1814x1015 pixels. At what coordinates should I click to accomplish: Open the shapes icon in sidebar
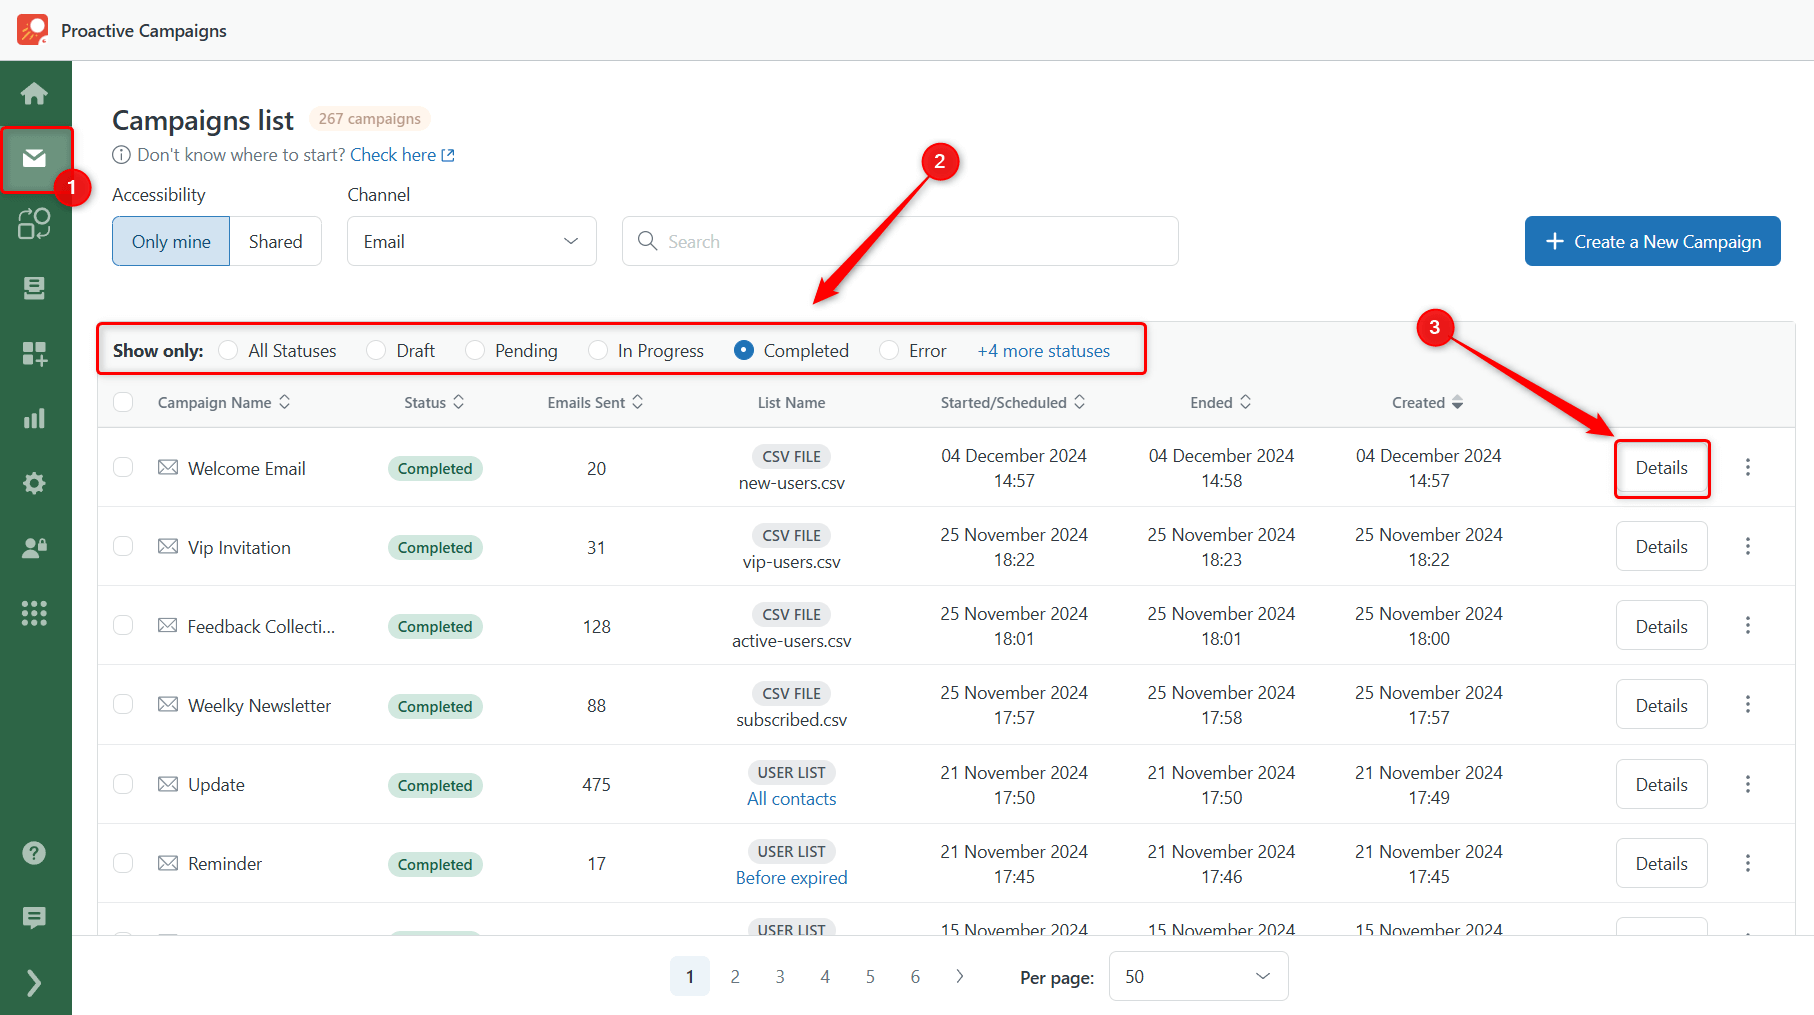click(34, 223)
